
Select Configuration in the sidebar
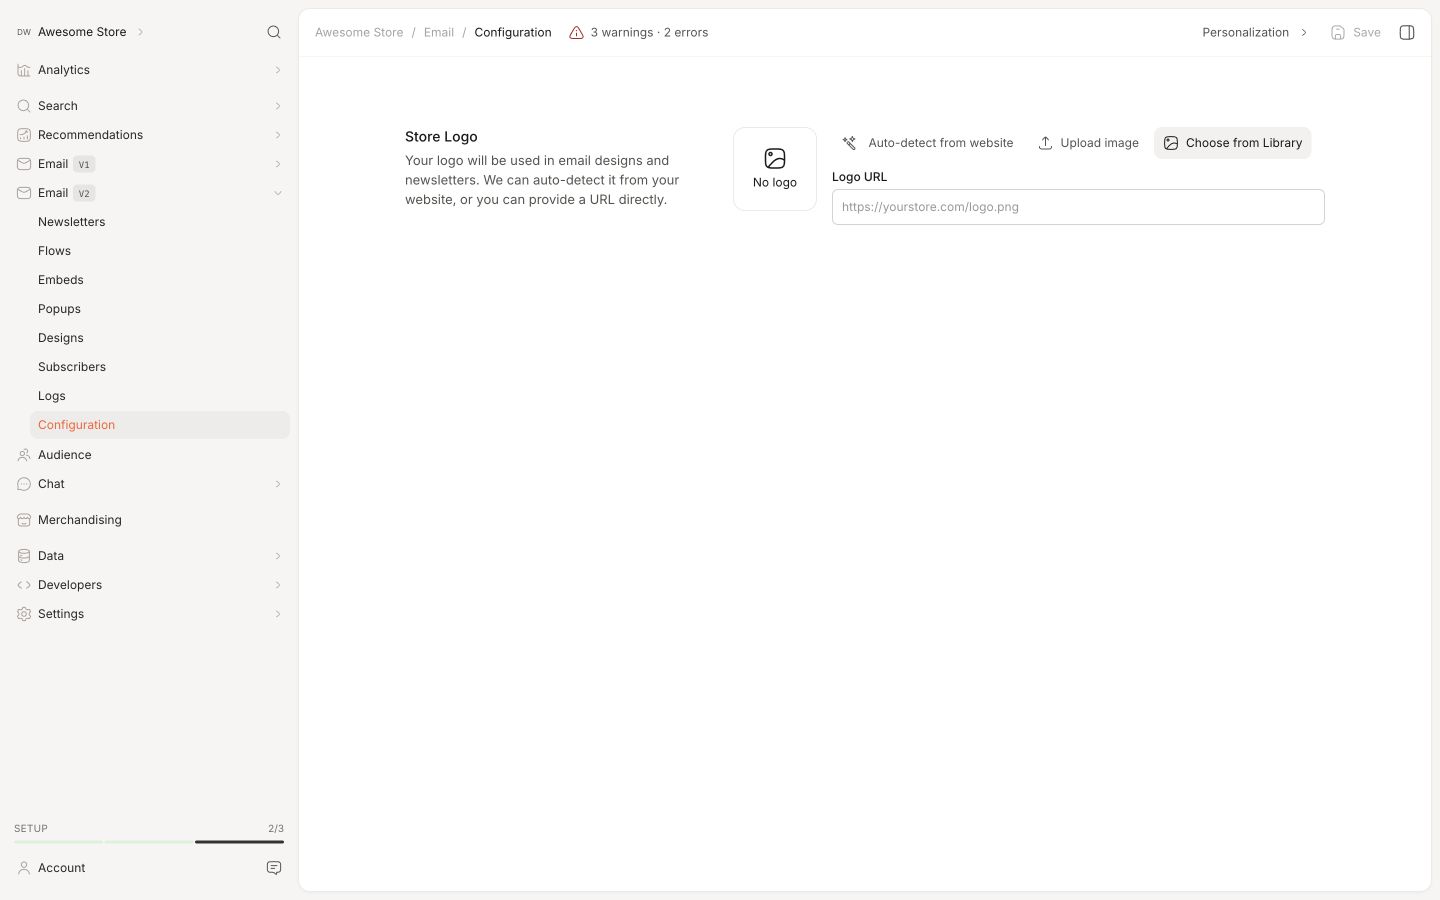(160, 425)
